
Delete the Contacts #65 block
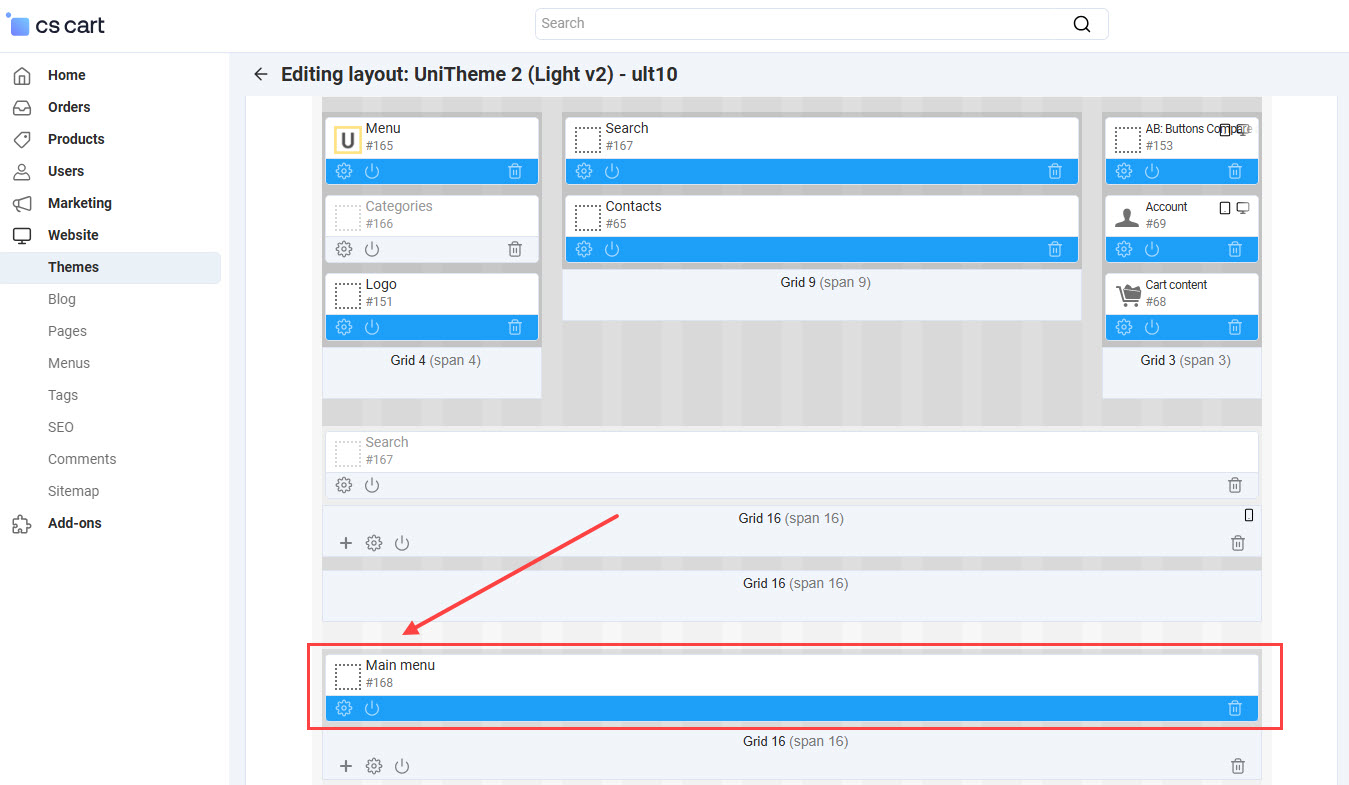pyautogui.click(x=1055, y=249)
